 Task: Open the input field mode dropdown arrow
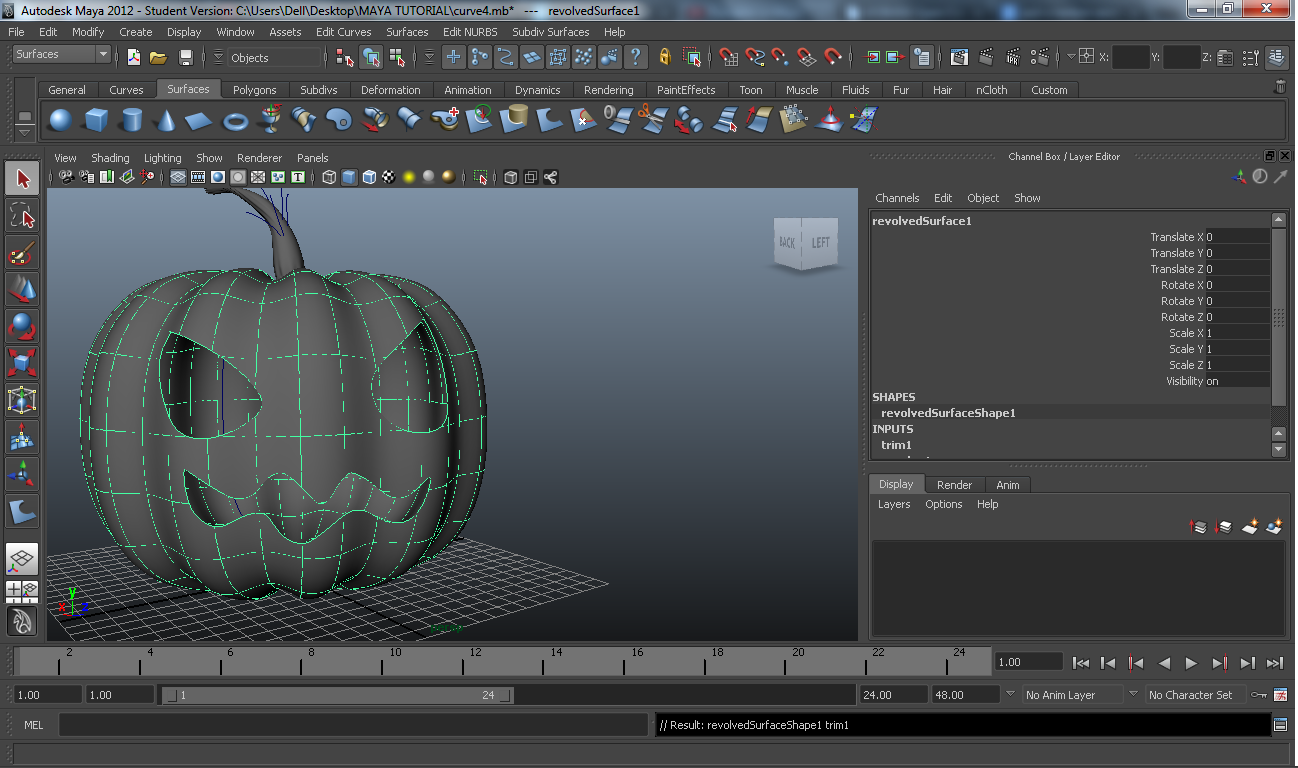1071,57
